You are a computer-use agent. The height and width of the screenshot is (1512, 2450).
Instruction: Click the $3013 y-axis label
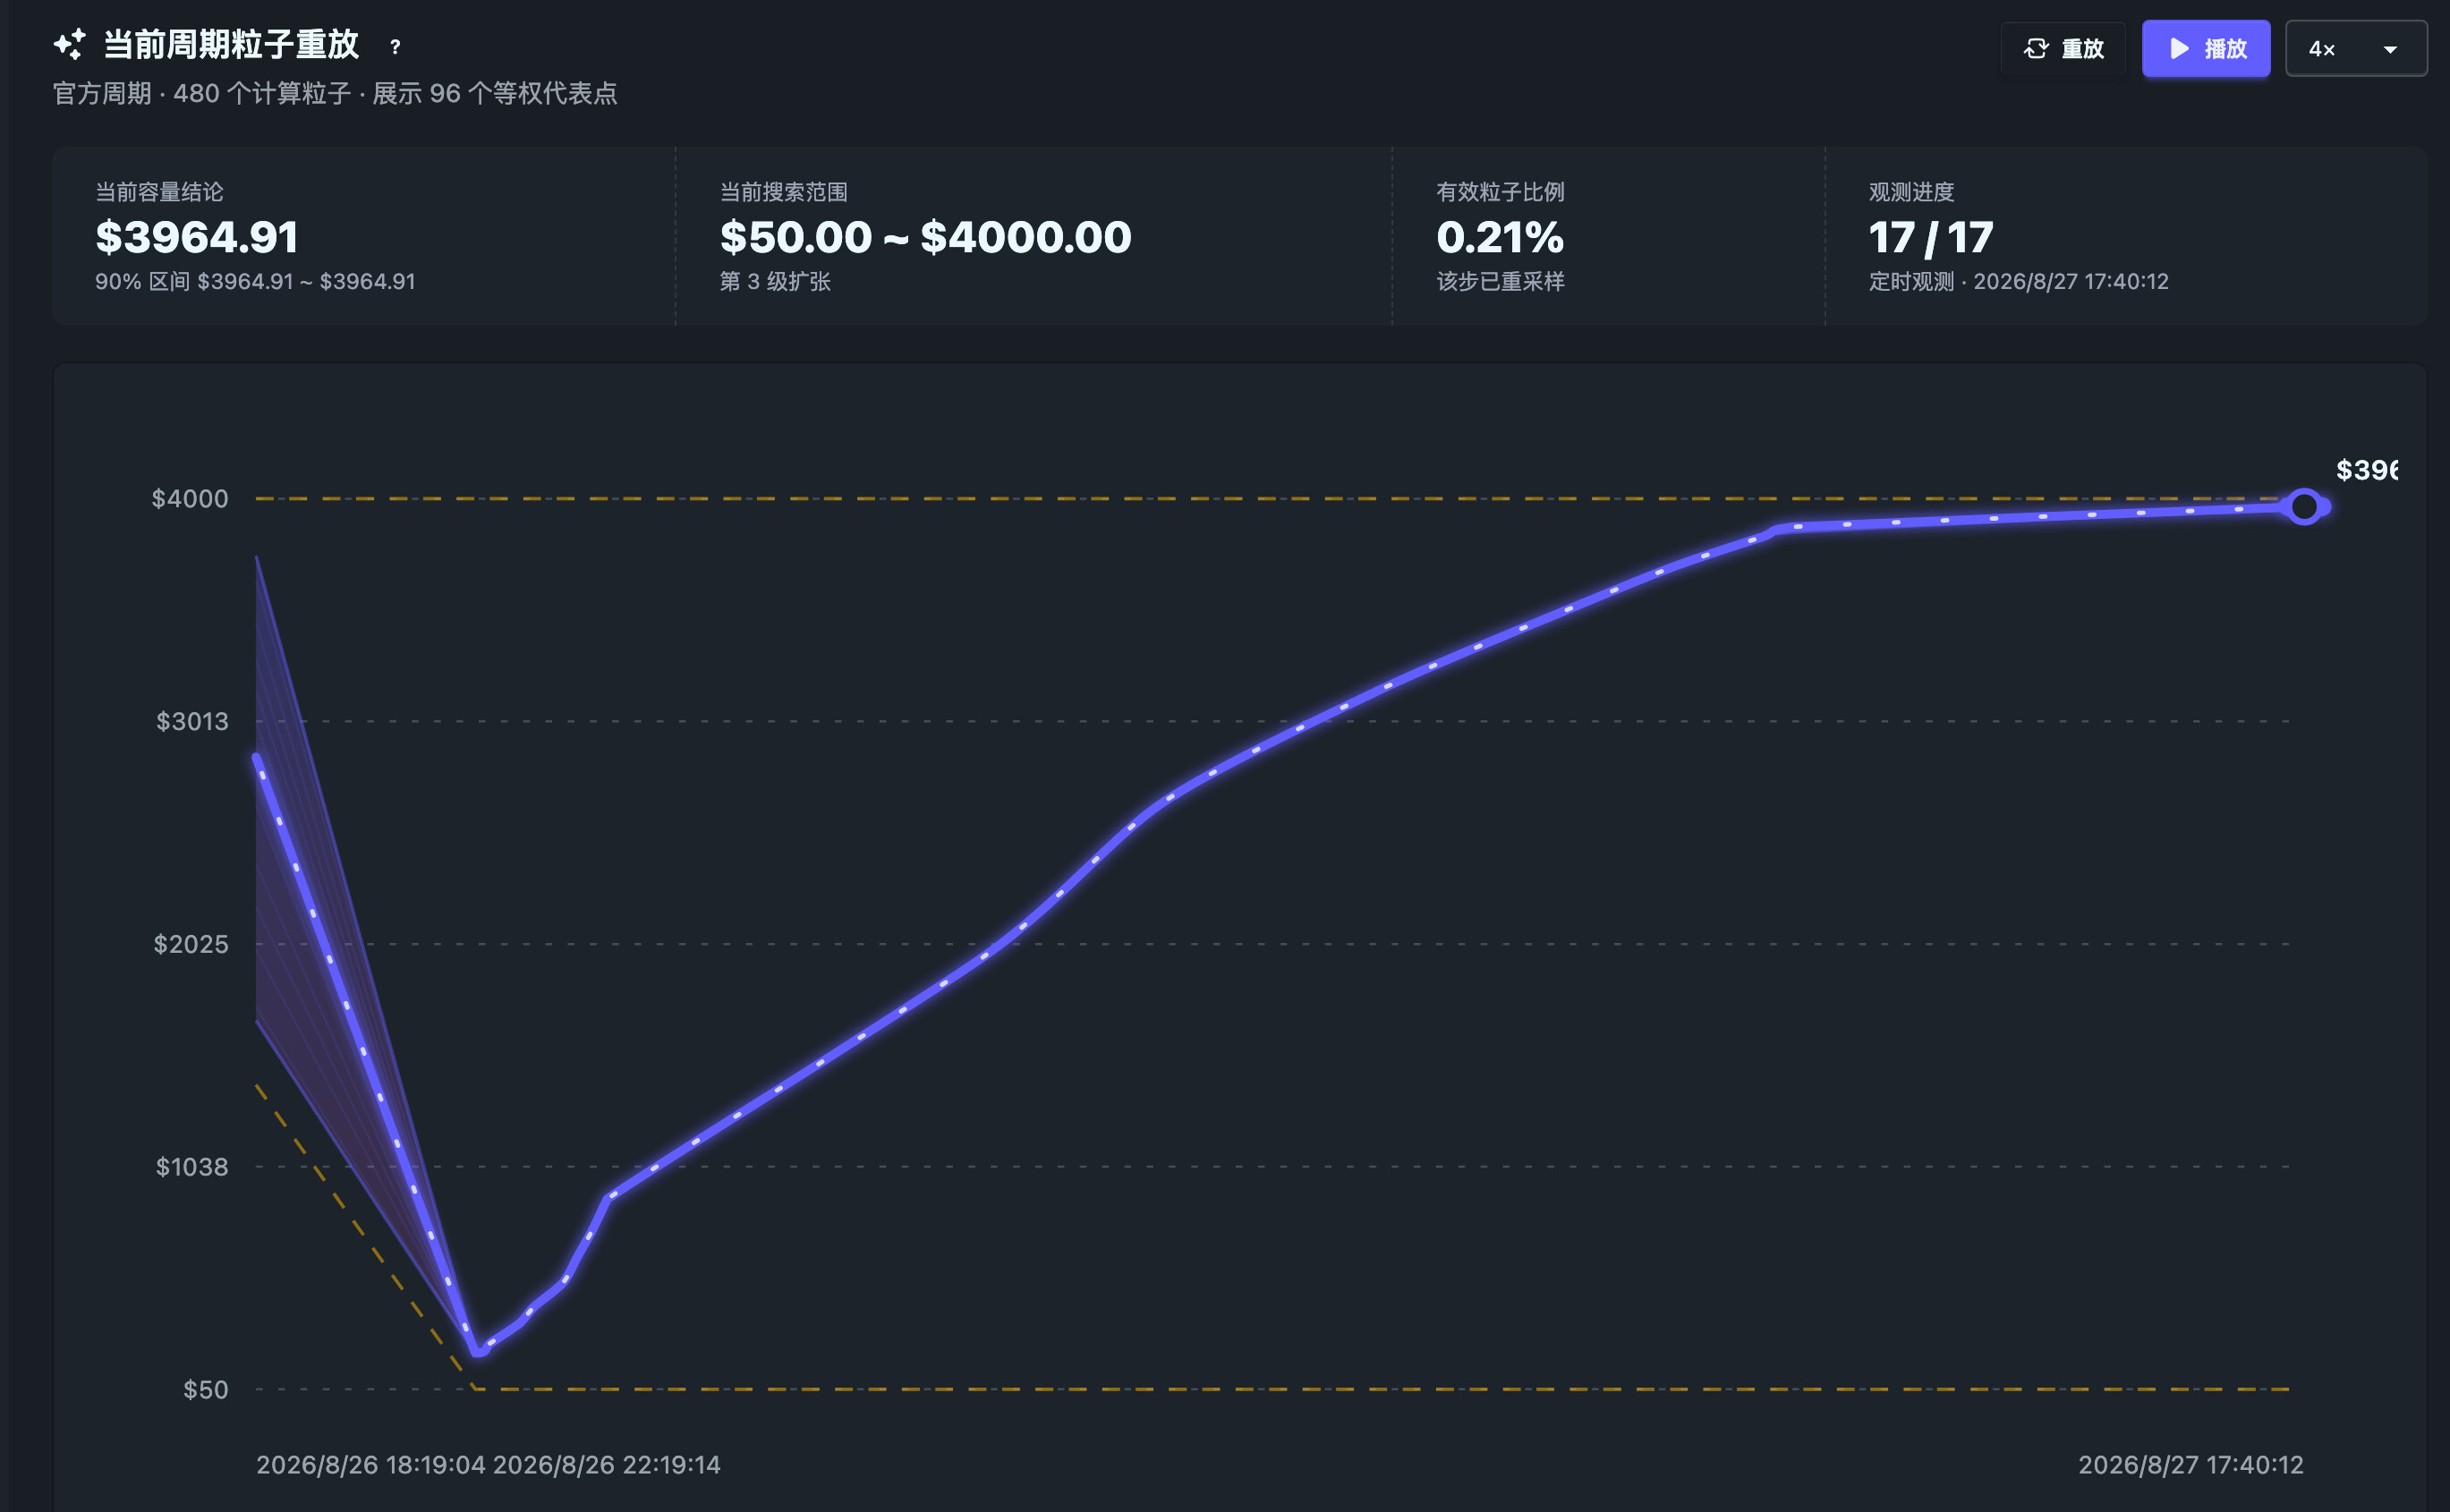[192, 722]
